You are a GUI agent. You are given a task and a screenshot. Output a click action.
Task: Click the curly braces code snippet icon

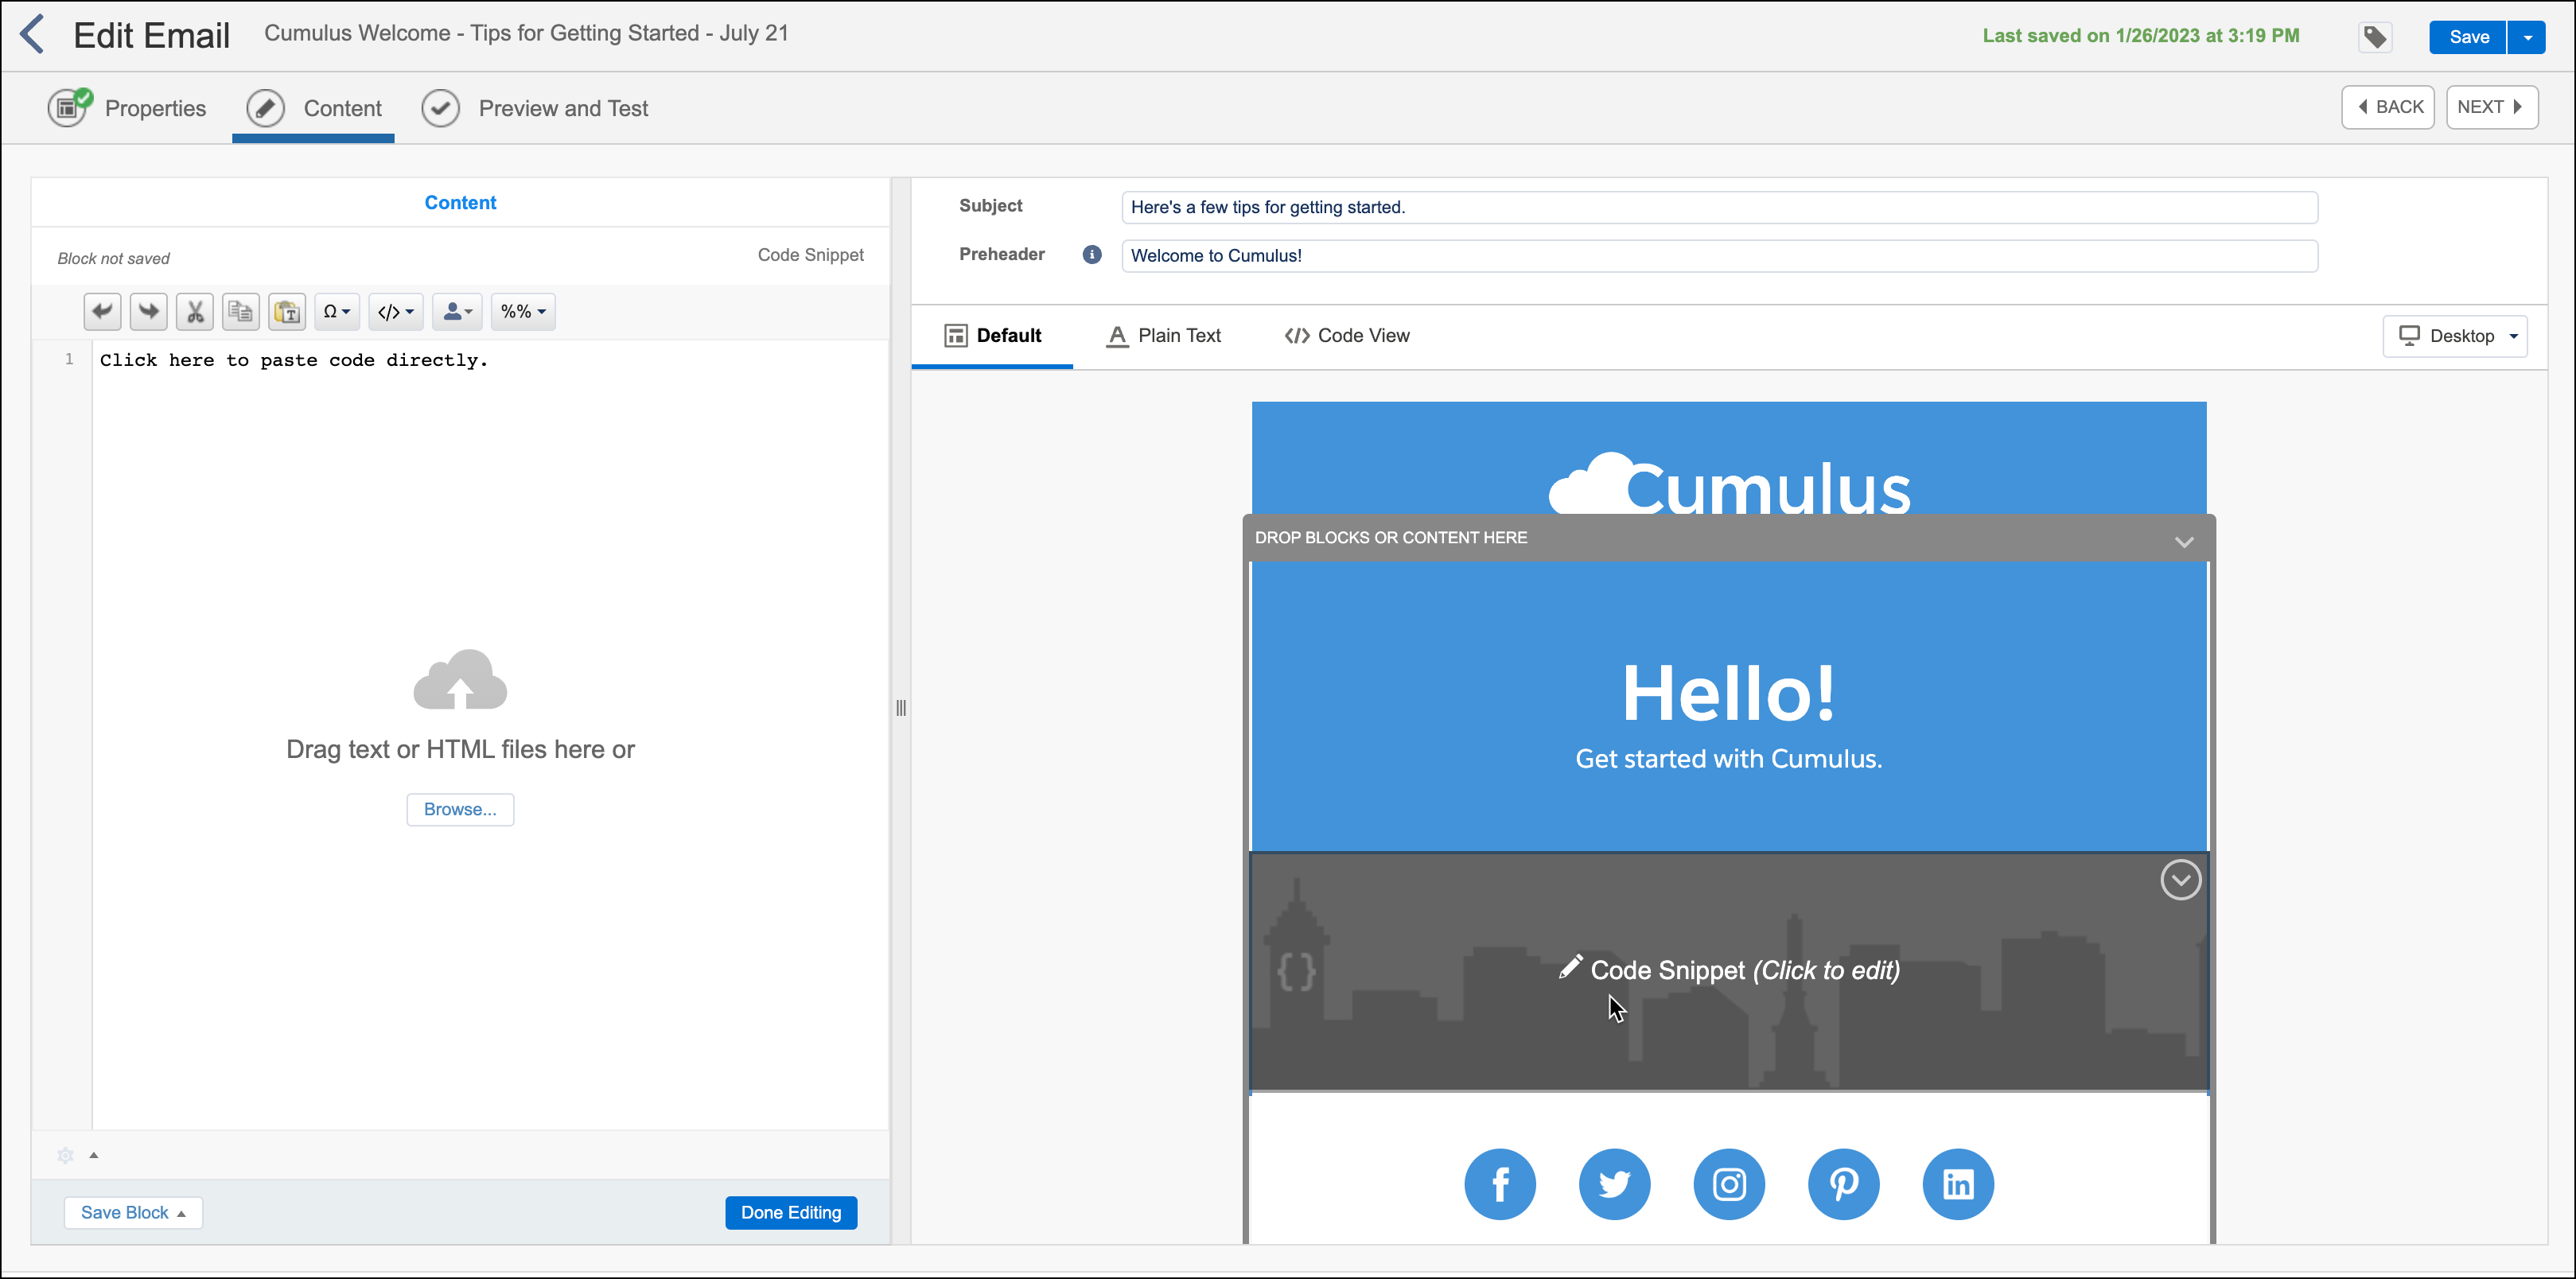click(1297, 971)
